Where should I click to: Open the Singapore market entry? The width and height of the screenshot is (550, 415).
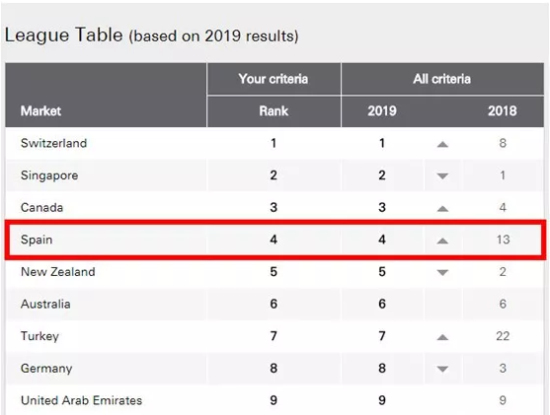tap(49, 175)
